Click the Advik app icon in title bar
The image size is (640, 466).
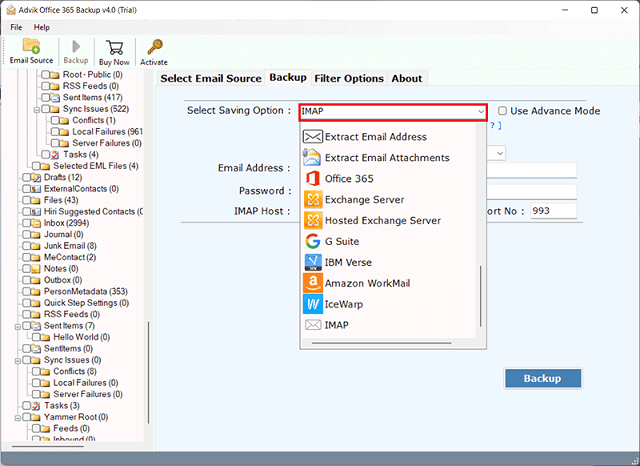click(x=11, y=10)
